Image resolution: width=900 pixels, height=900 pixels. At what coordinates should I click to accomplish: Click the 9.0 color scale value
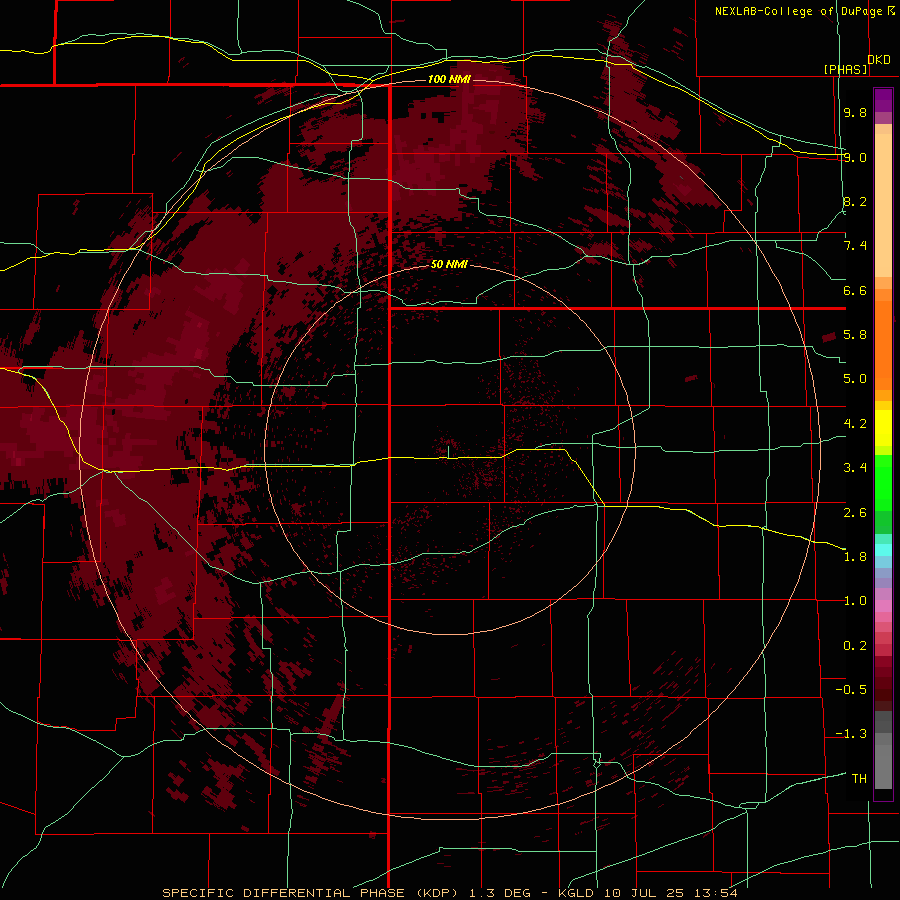pos(855,157)
